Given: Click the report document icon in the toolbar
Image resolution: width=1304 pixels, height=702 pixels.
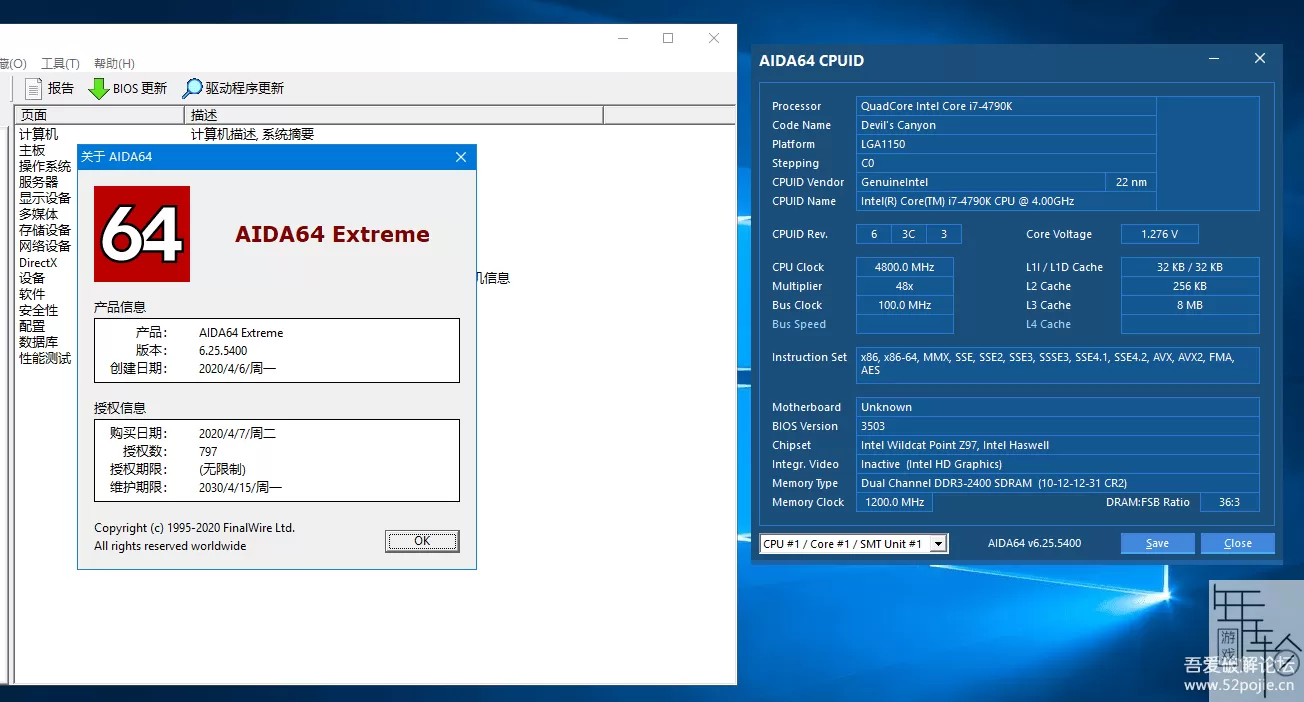Looking at the screenshot, I should click(x=33, y=88).
